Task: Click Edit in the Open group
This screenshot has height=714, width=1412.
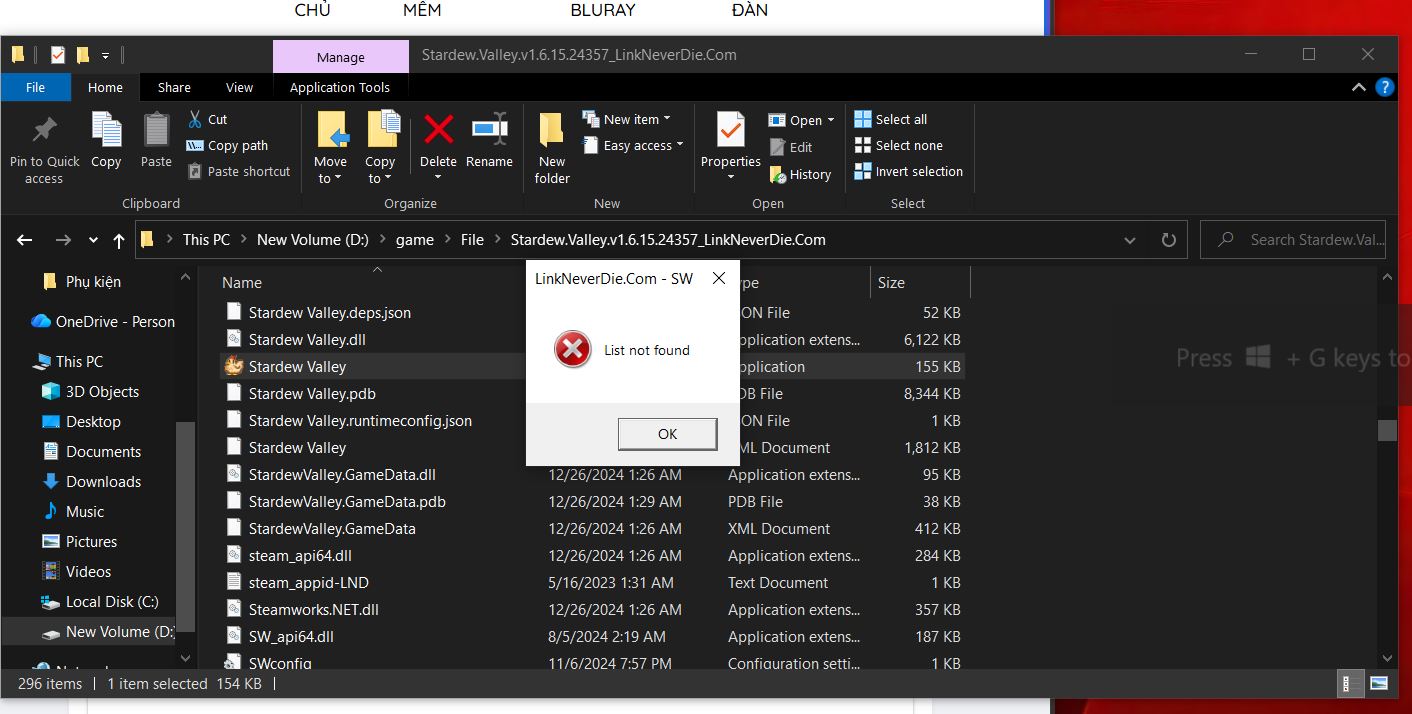Action: click(791, 147)
